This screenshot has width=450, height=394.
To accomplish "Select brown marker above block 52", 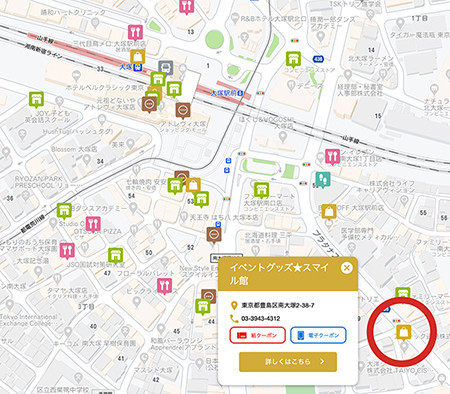I will (214, 235).
